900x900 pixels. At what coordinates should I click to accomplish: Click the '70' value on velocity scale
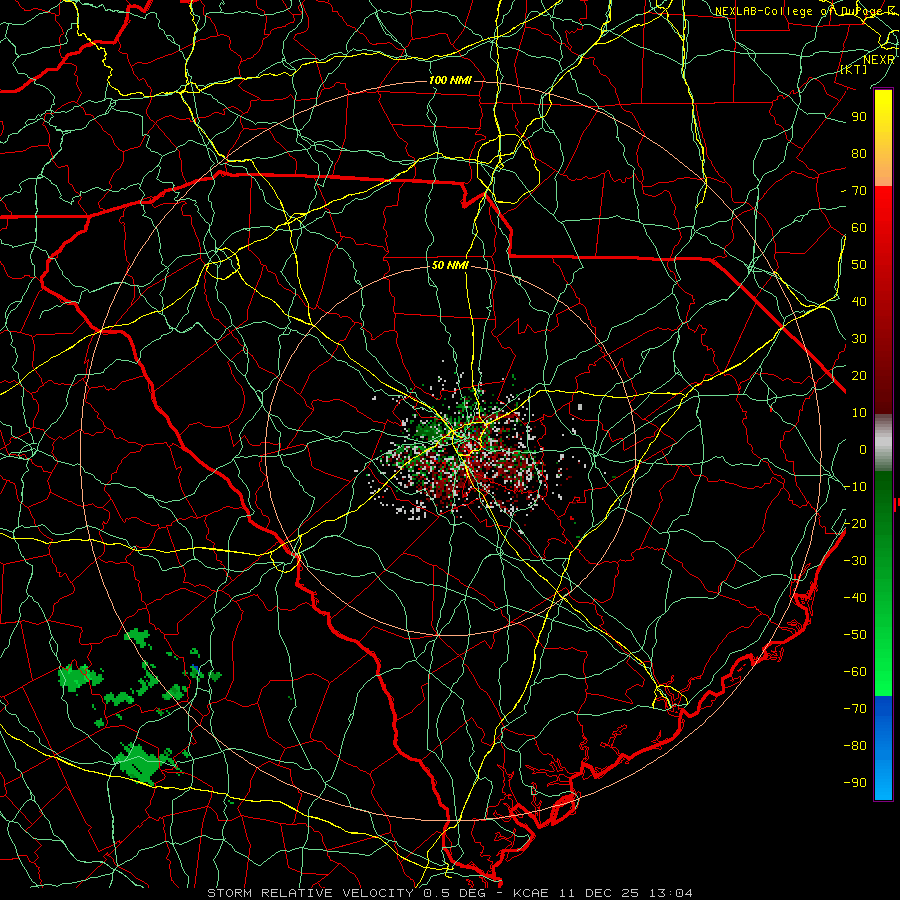(859, 191)
